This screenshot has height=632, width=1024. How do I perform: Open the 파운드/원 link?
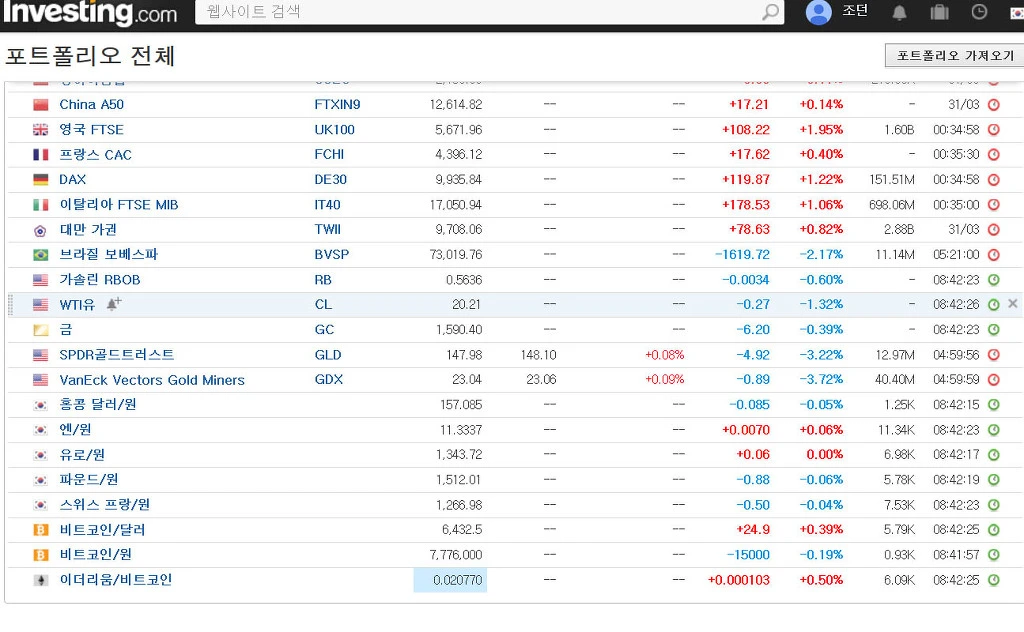click(x=89, y=479)
